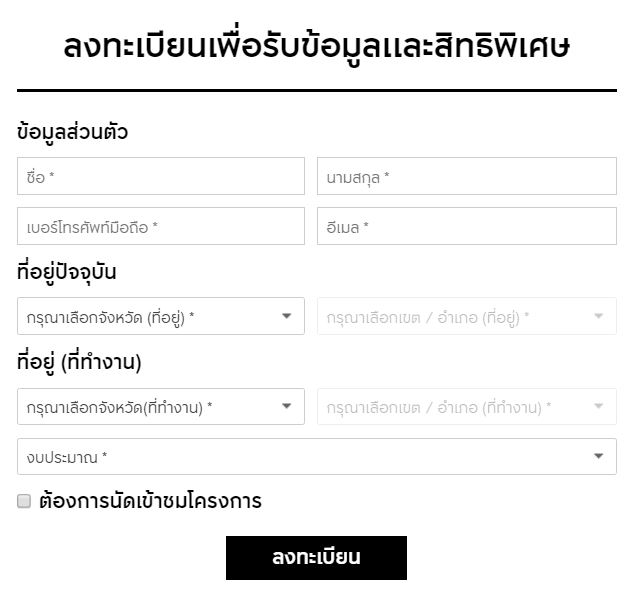This screenshot has height=599, width=636.
Task: Click the นามสกุล (surname) input field
Action: pos(466,176)
